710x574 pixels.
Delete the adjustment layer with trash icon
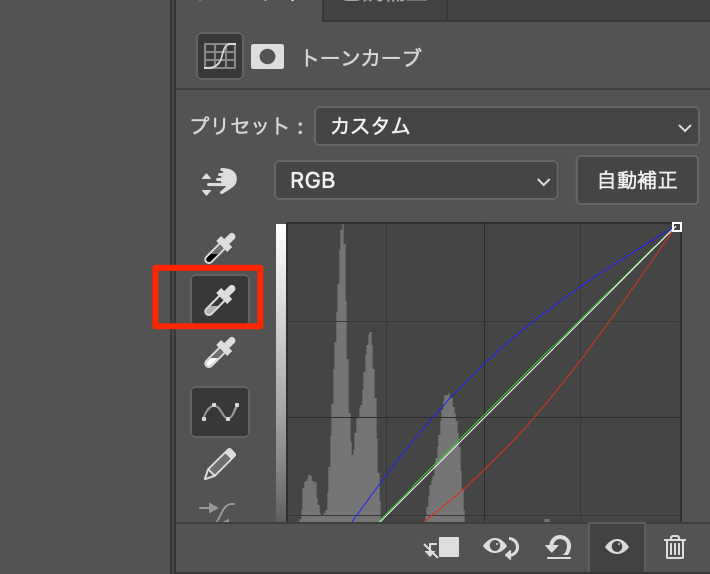pos(675,547)
